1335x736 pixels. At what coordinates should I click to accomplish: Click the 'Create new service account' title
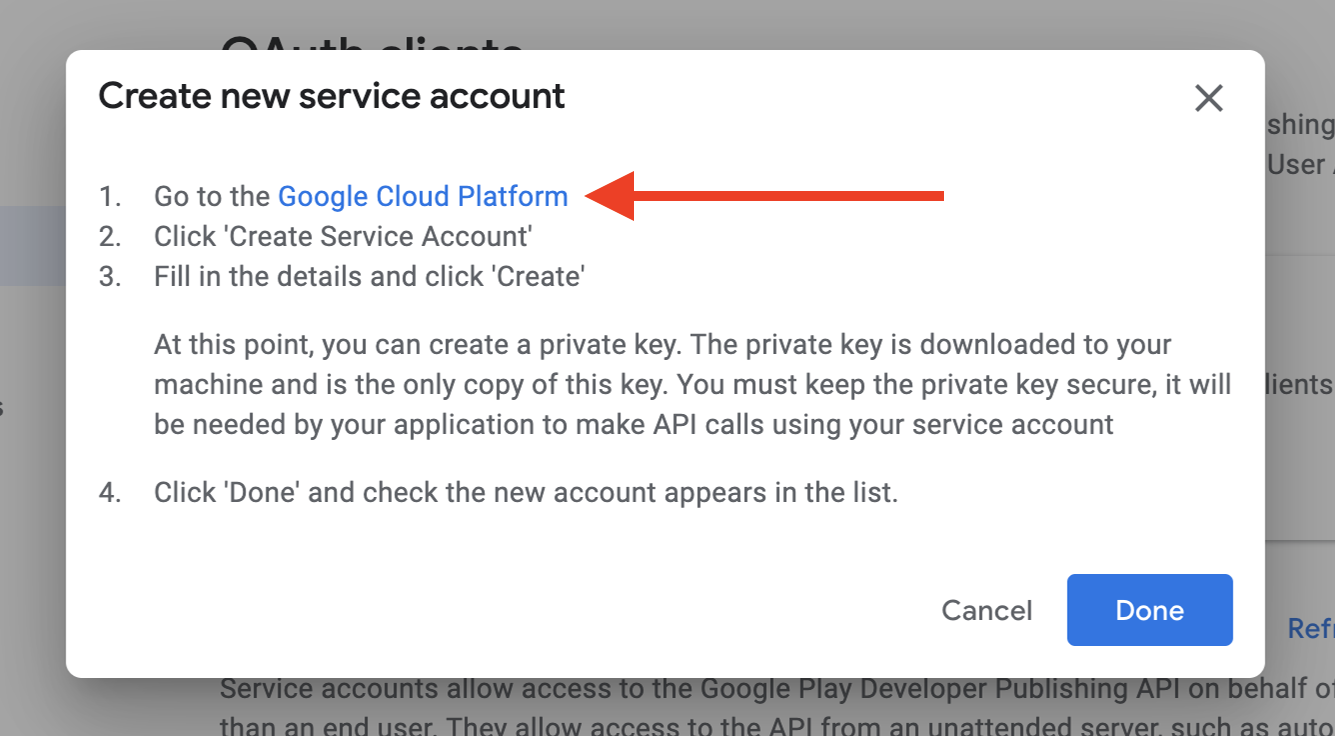coord(331,96)
